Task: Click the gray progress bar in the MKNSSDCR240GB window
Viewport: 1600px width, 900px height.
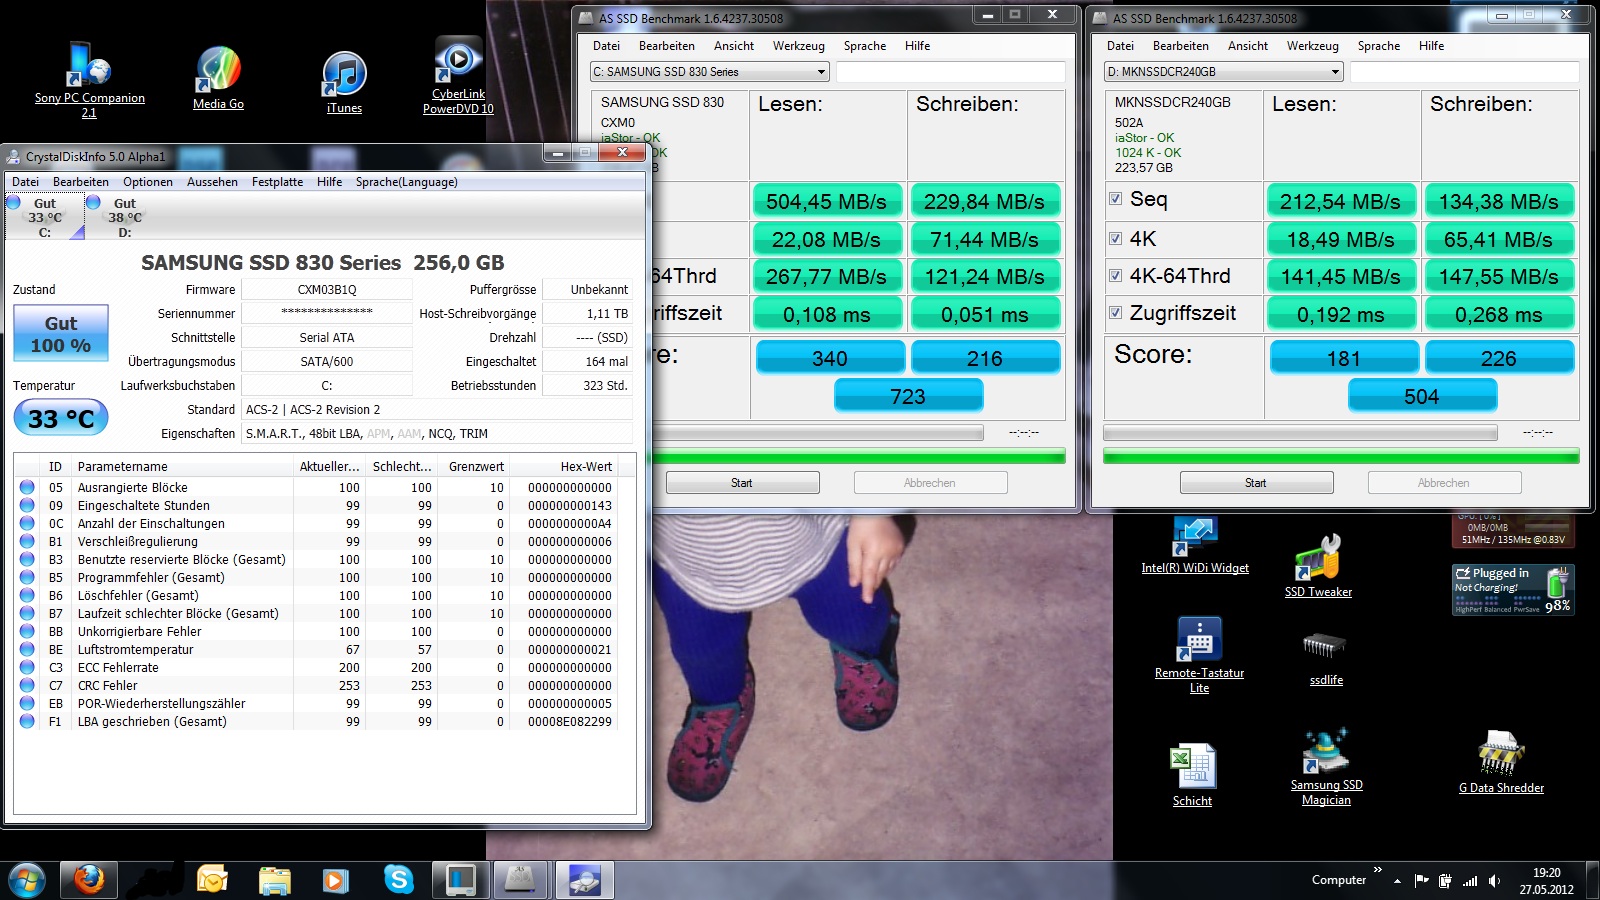Action: click(x=1300, y=433)
